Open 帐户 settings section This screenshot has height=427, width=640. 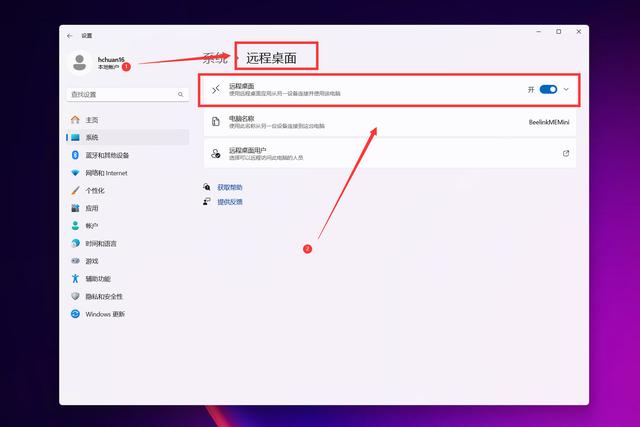pyautogui.click(x=127, y=226)
